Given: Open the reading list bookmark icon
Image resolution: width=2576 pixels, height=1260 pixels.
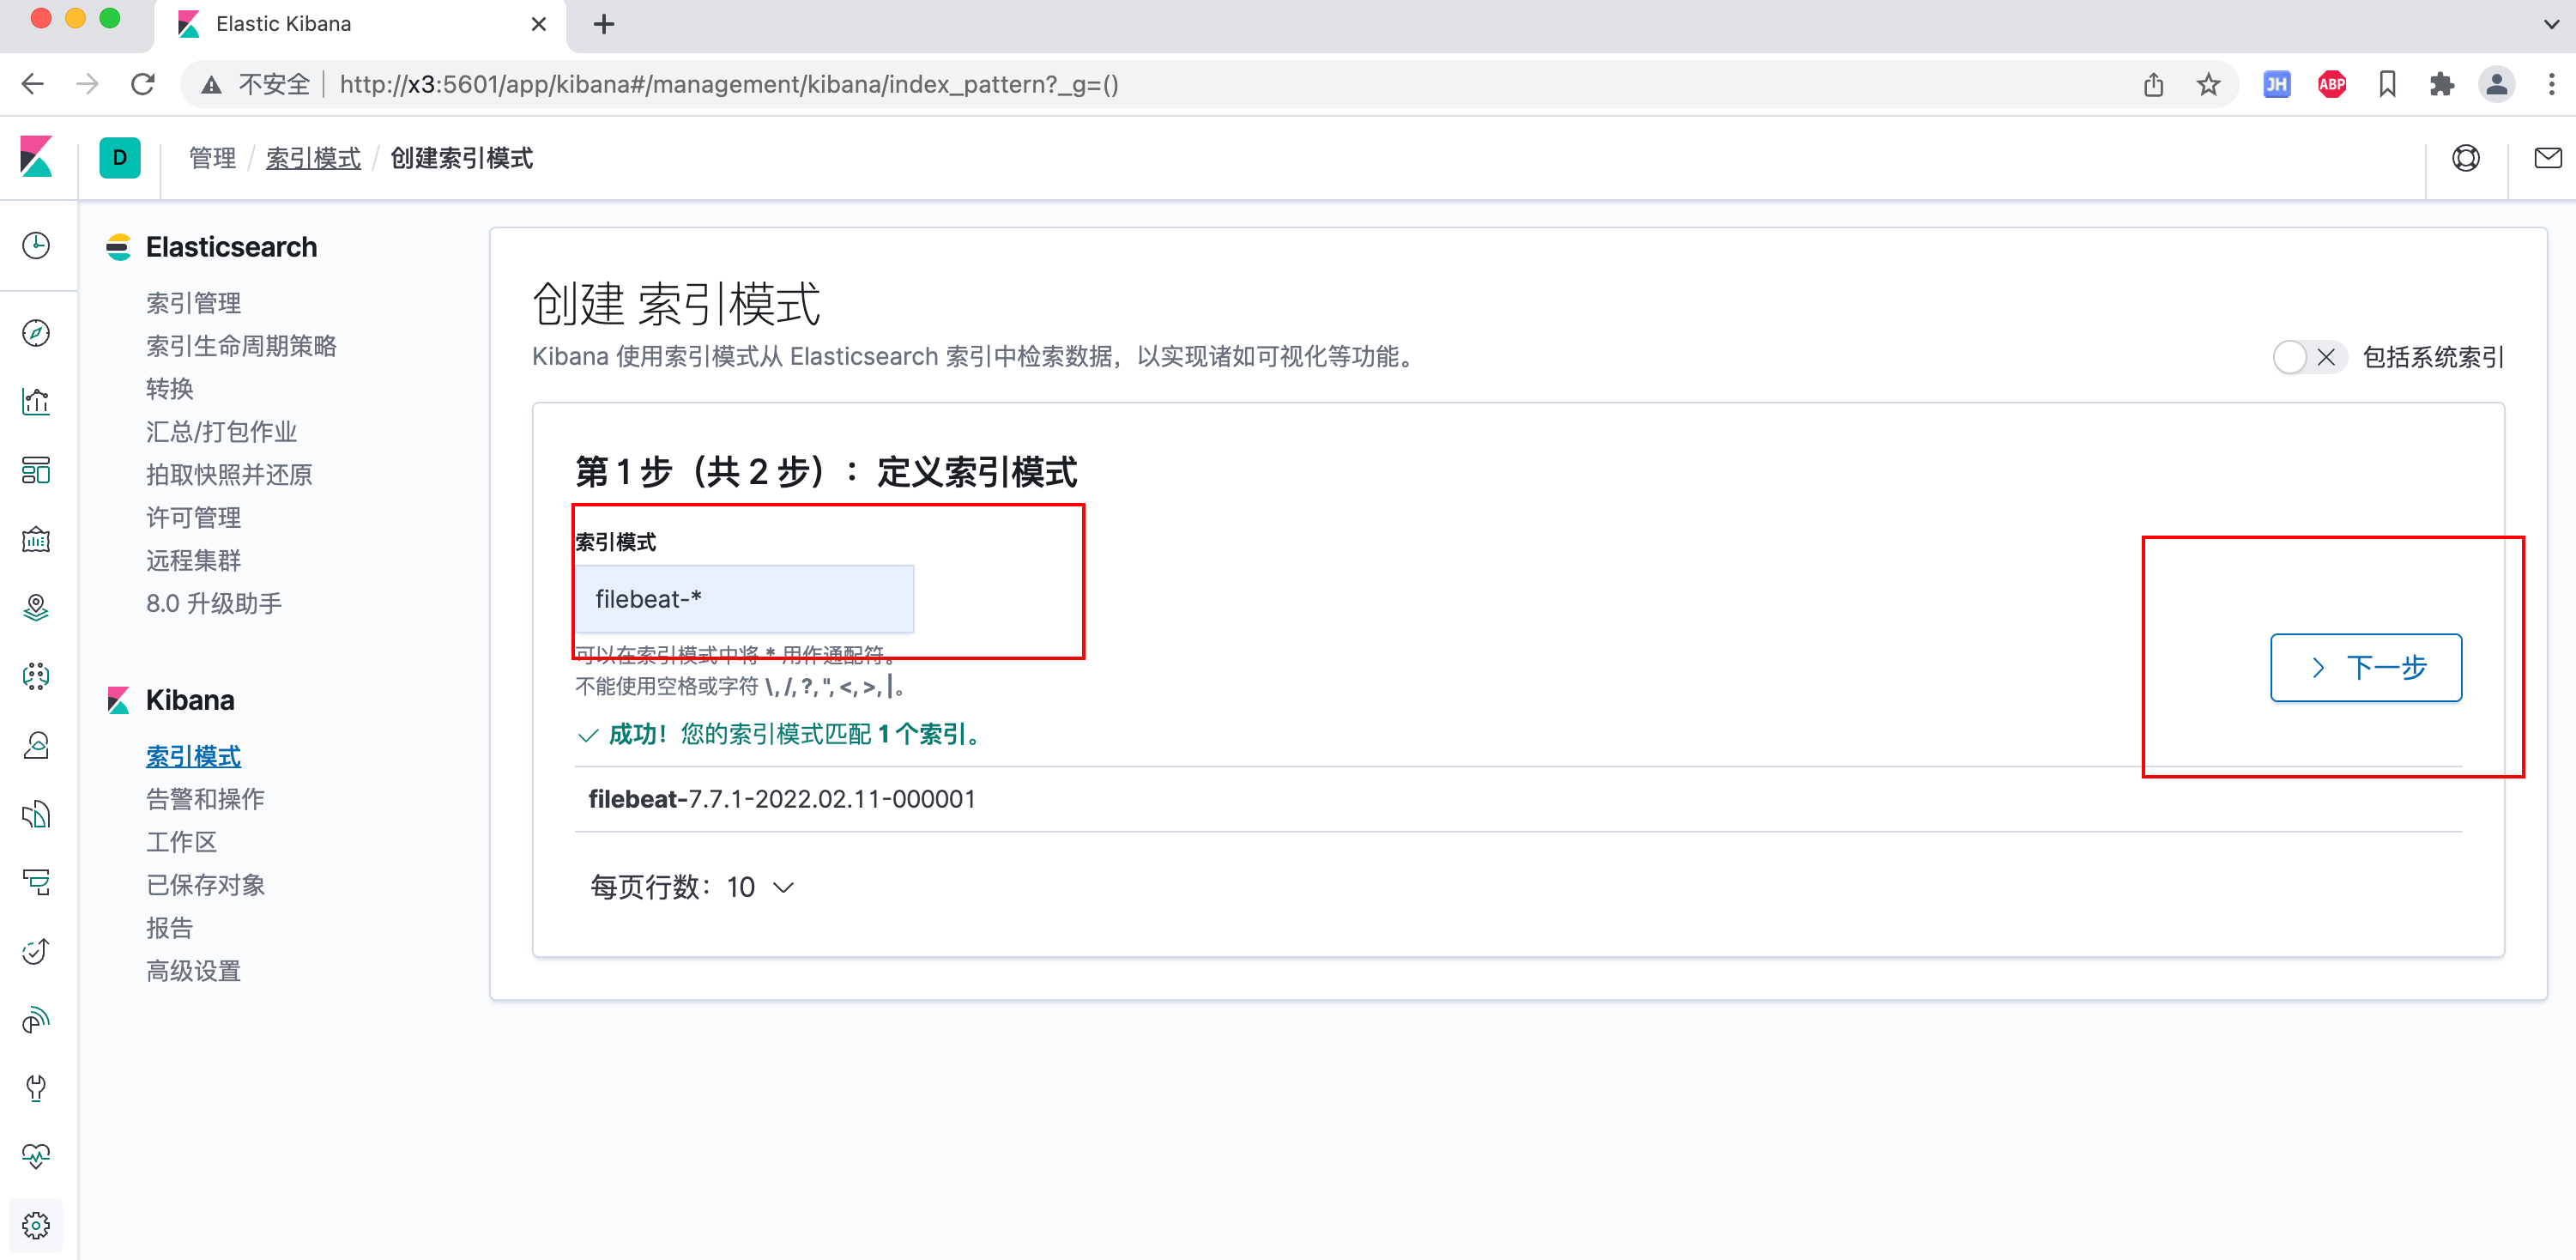Looking at the screenshot, I should pyautogui.click(x=2387, y=85).
